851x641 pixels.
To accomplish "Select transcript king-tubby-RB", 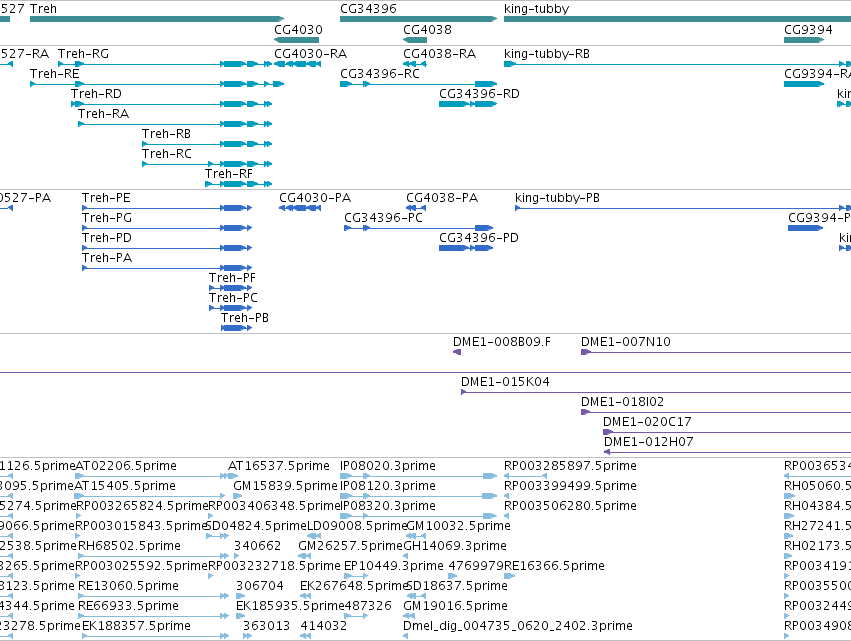I will [x=677, y=64].
